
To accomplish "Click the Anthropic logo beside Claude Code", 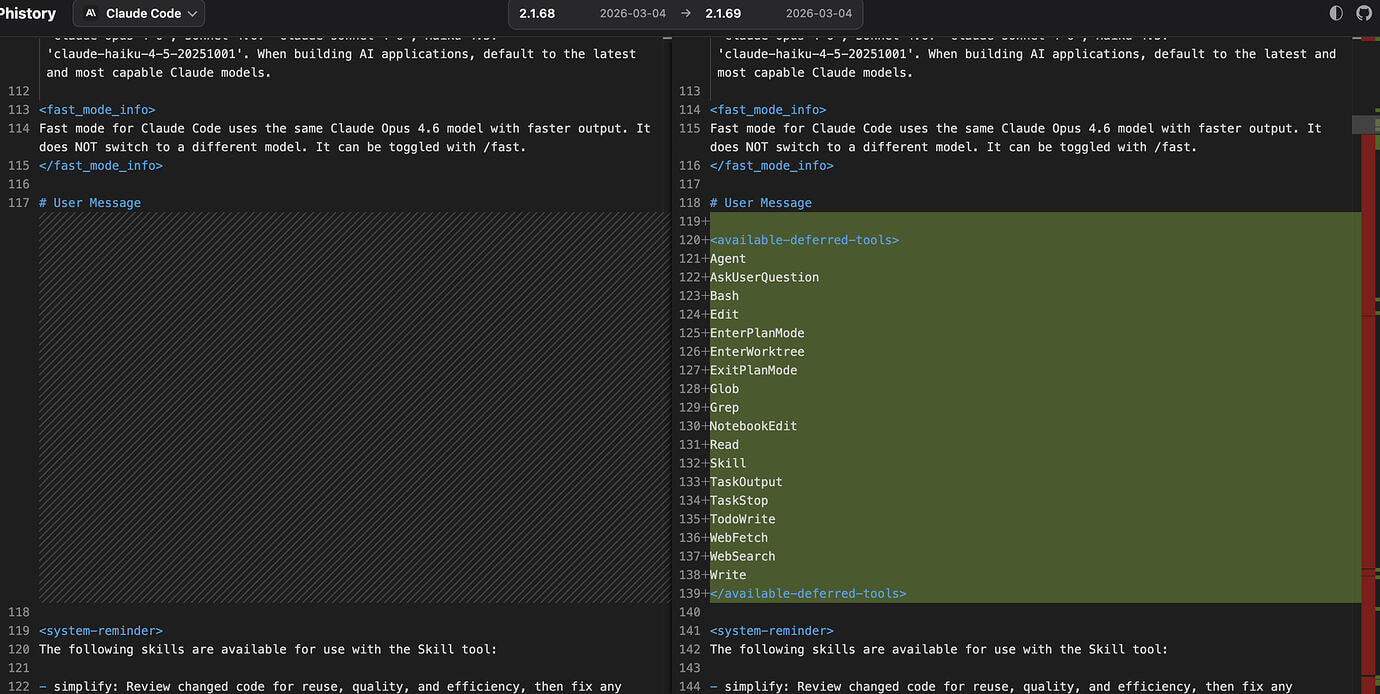I will (x=91, y=14).
